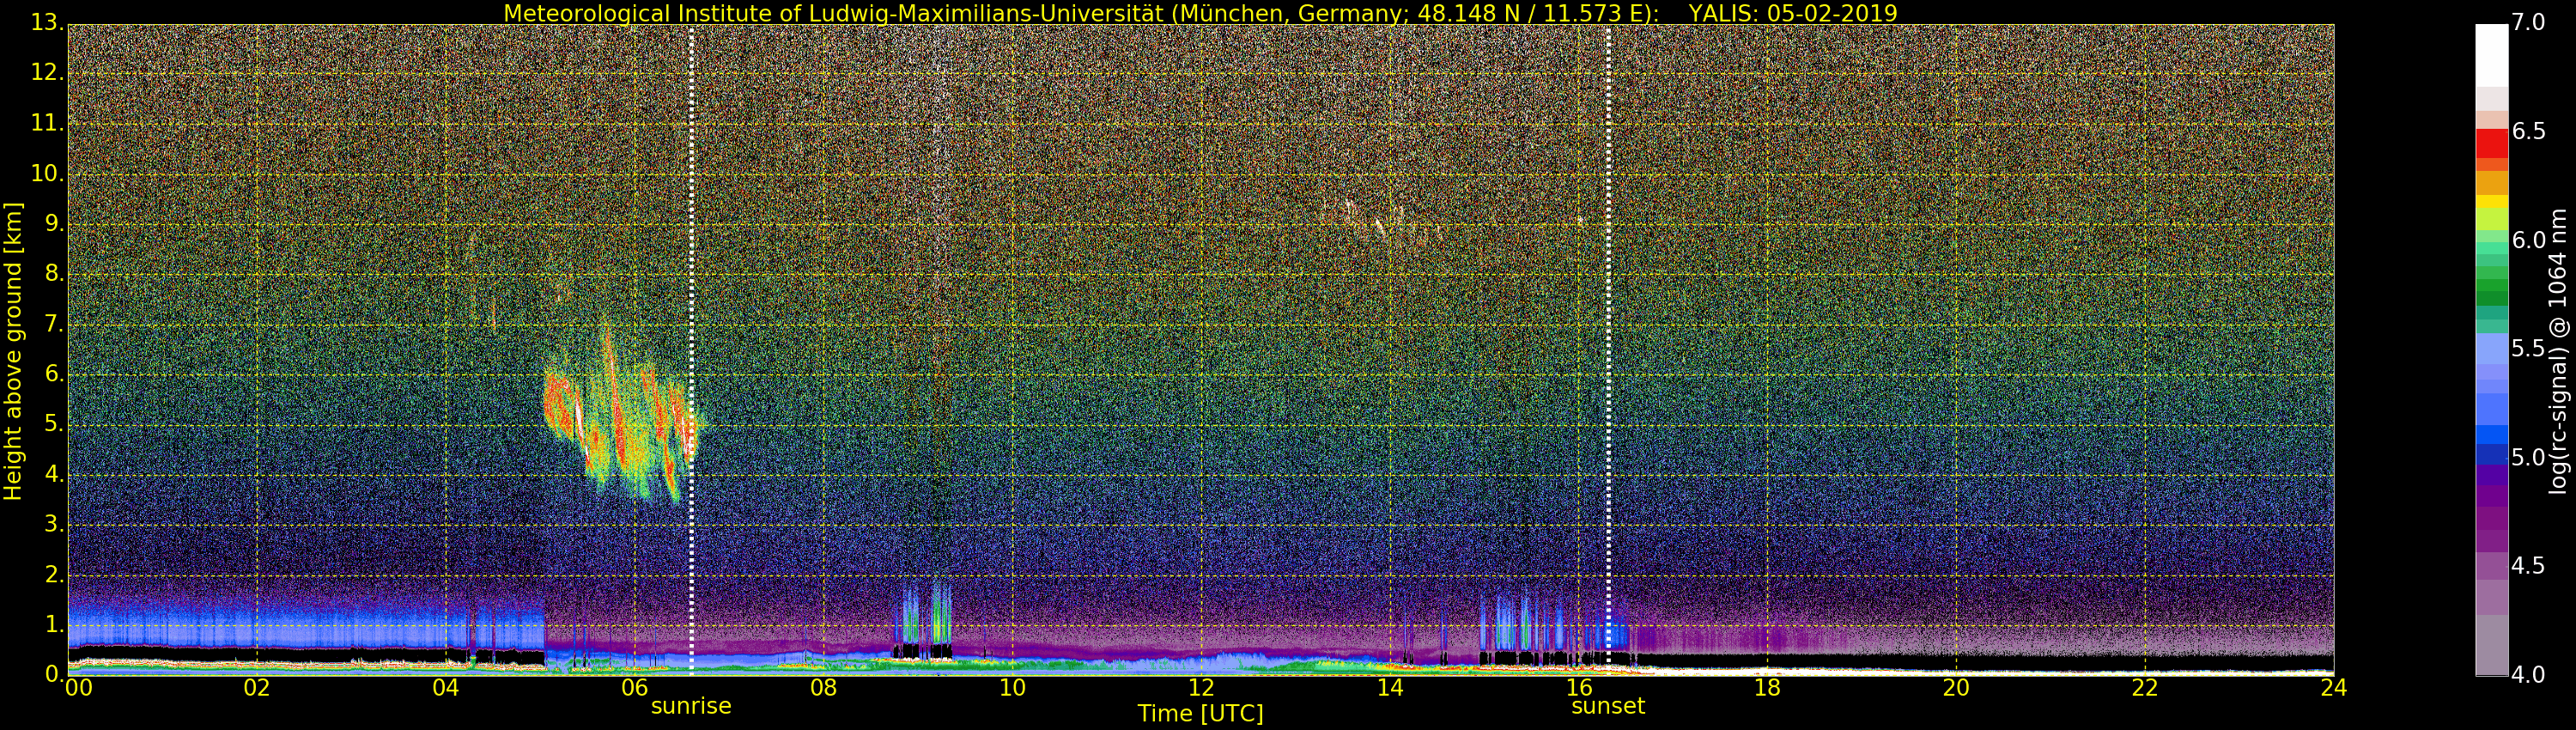Click the height tick label '3.'
The height and width of the screenshot is (730, 2576).
pyautogui.click(x=55, y=525)
